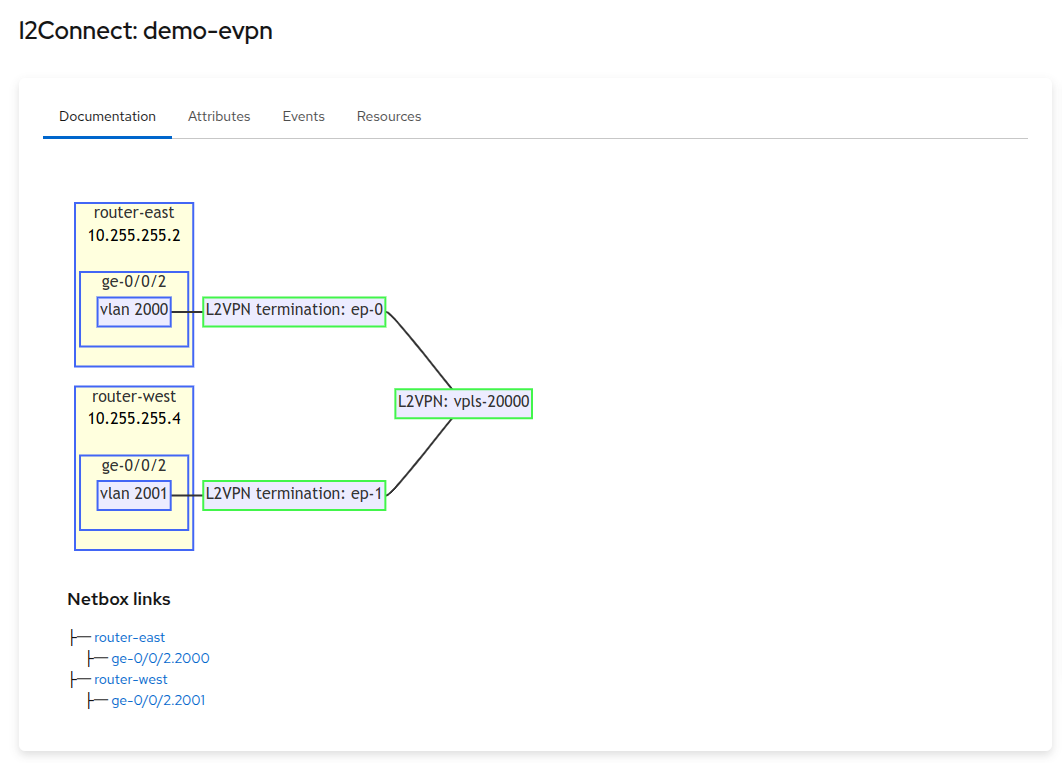
Task: Select the router-east node in the diagram
Action: pyautogui.click(x=133, y=212)
